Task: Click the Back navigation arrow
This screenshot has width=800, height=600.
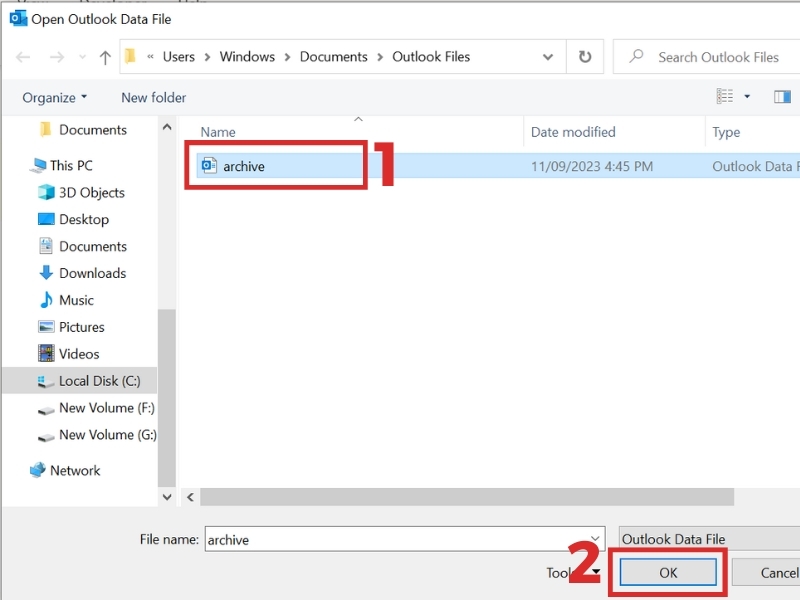Action: pyautogui.click(x=23, y=57)
